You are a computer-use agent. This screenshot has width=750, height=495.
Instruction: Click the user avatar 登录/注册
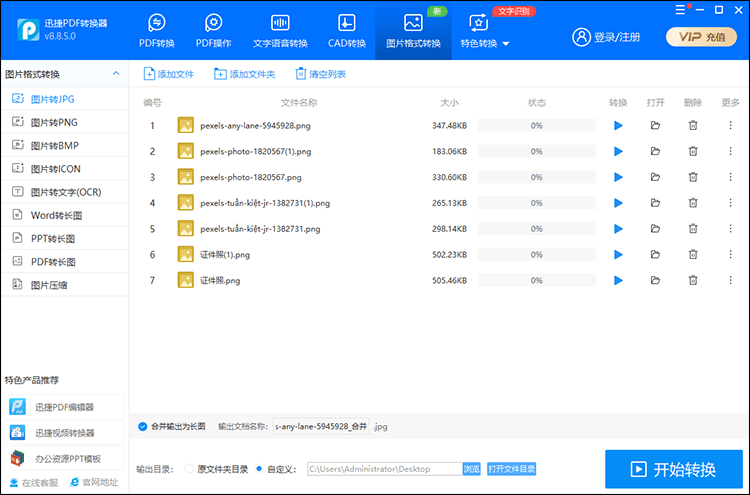pyautogui.click(x=581, y=37)
